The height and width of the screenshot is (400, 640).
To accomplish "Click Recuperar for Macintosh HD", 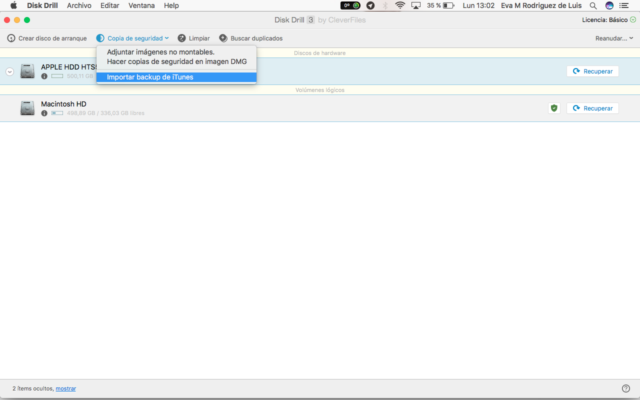I will pyautogui.click(x=593, y=108).
